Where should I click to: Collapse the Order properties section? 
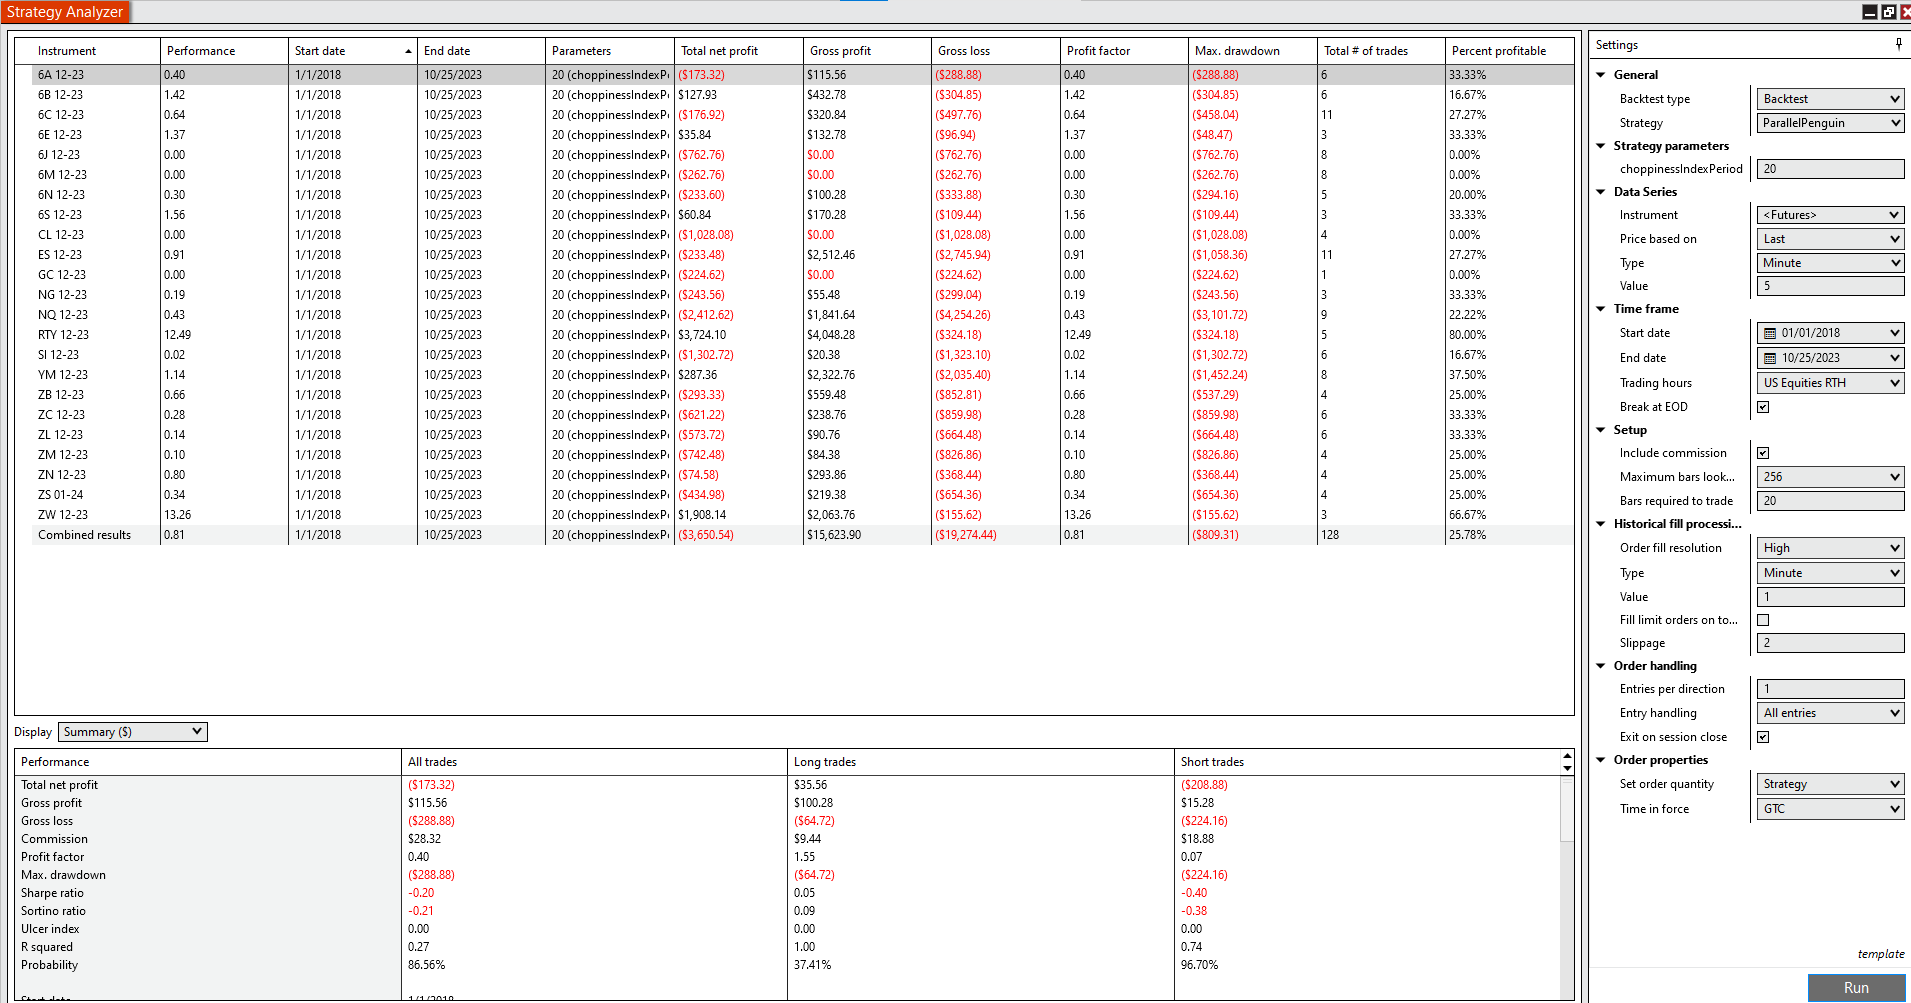[1601, 760]
